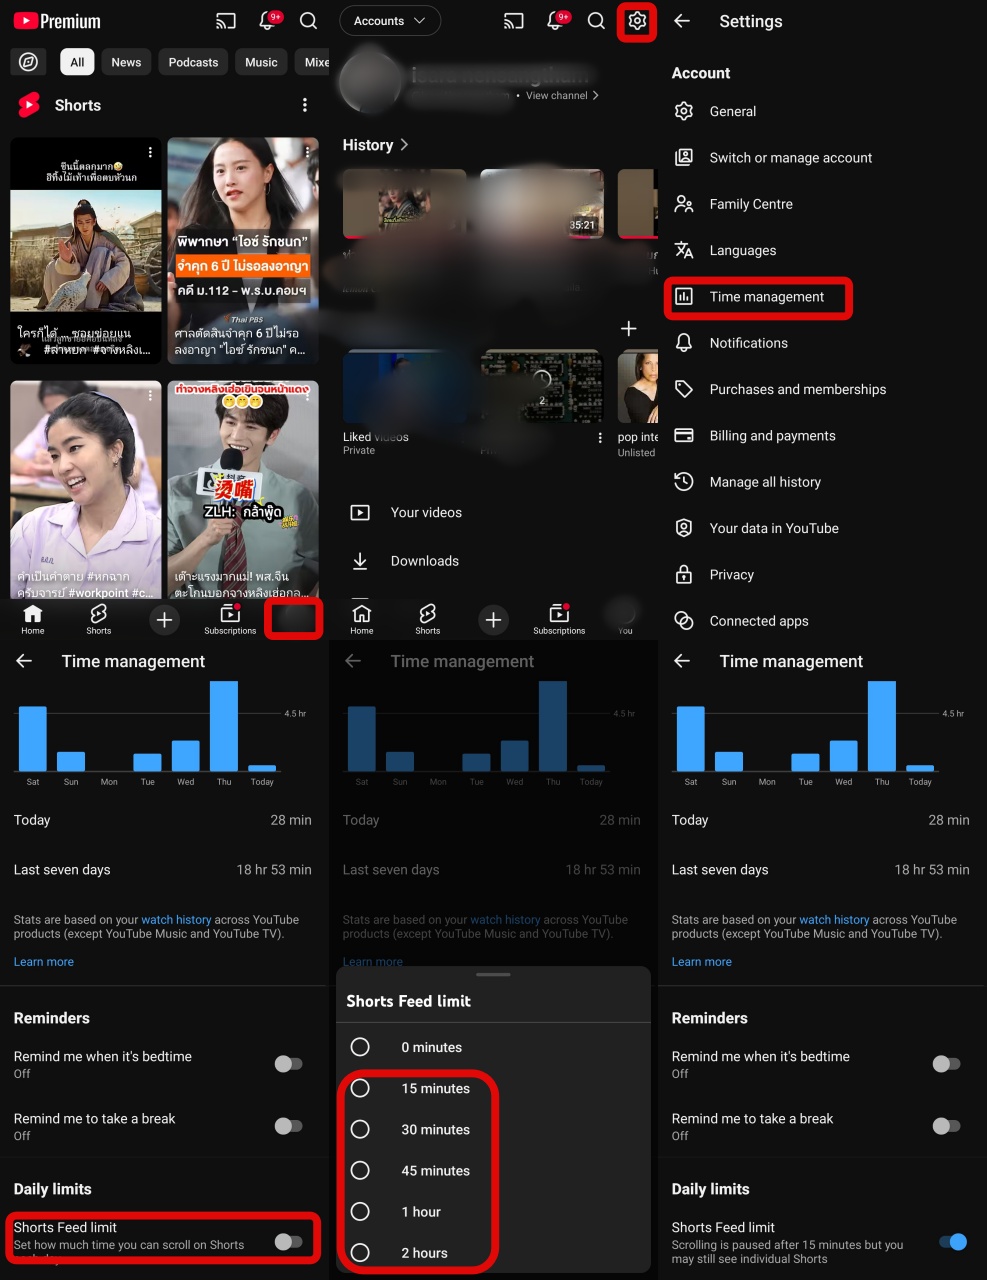Screen dimensions: 987x1280
Task: Go back using the Settings header arrow
Action: (x=682, y=21)
